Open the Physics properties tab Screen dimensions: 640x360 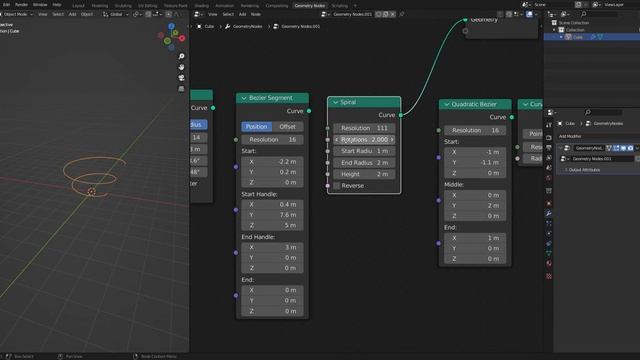(x=549, y=233)
